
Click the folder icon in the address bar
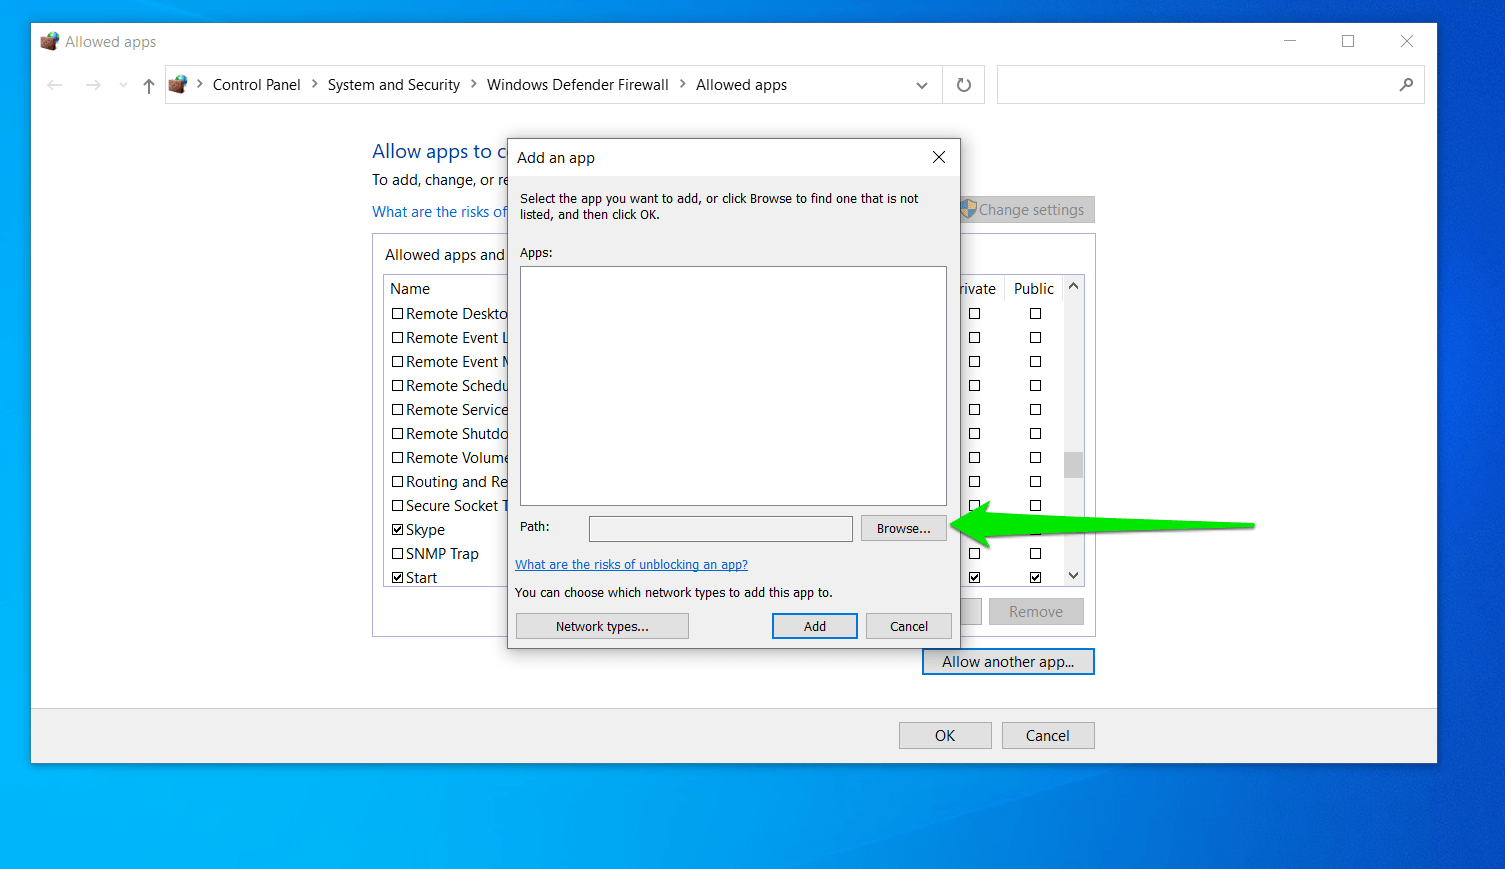178,84
